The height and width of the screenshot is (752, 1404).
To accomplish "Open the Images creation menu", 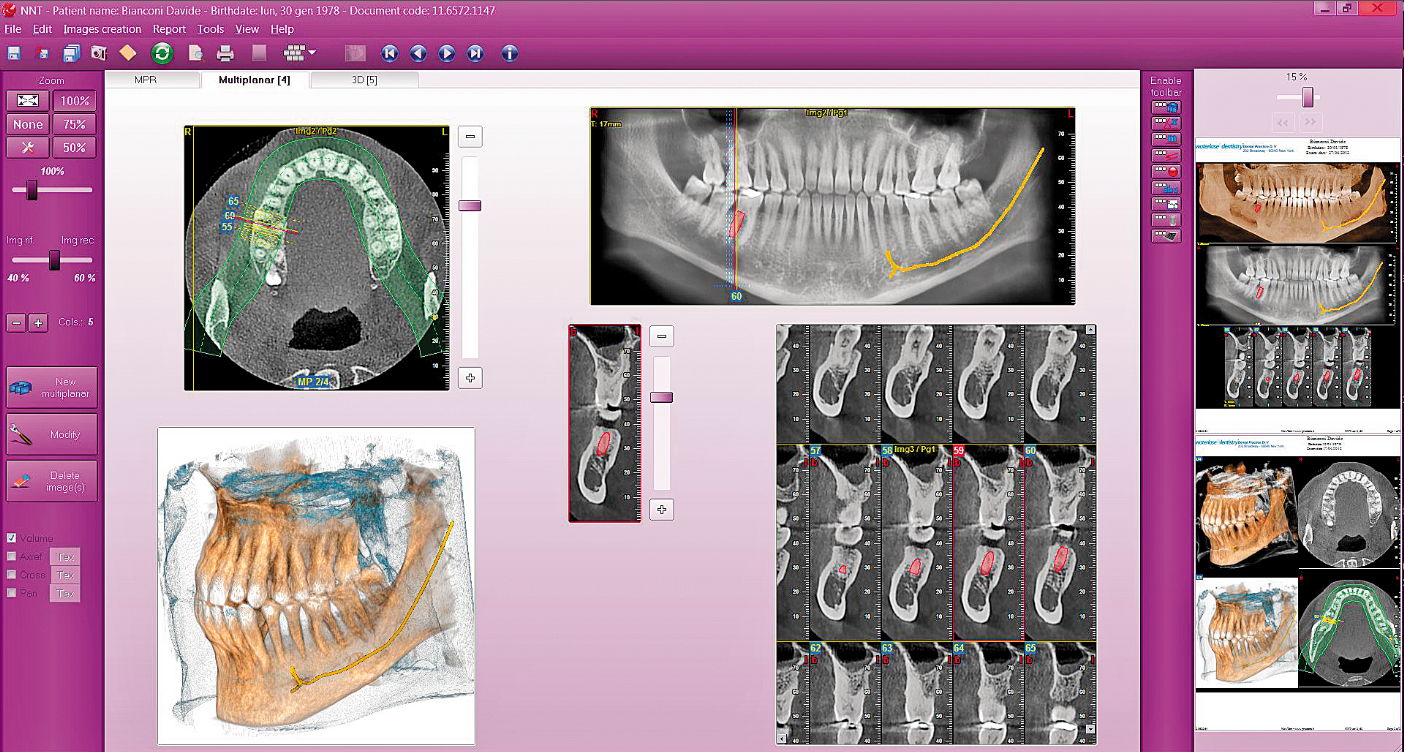I will tap(102, 30).
